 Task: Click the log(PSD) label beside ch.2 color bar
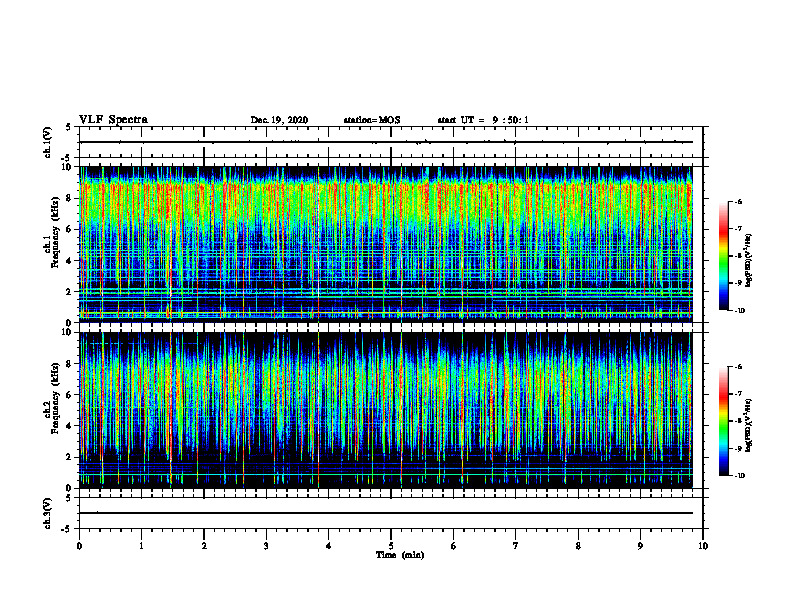click(x=749, y=426)
